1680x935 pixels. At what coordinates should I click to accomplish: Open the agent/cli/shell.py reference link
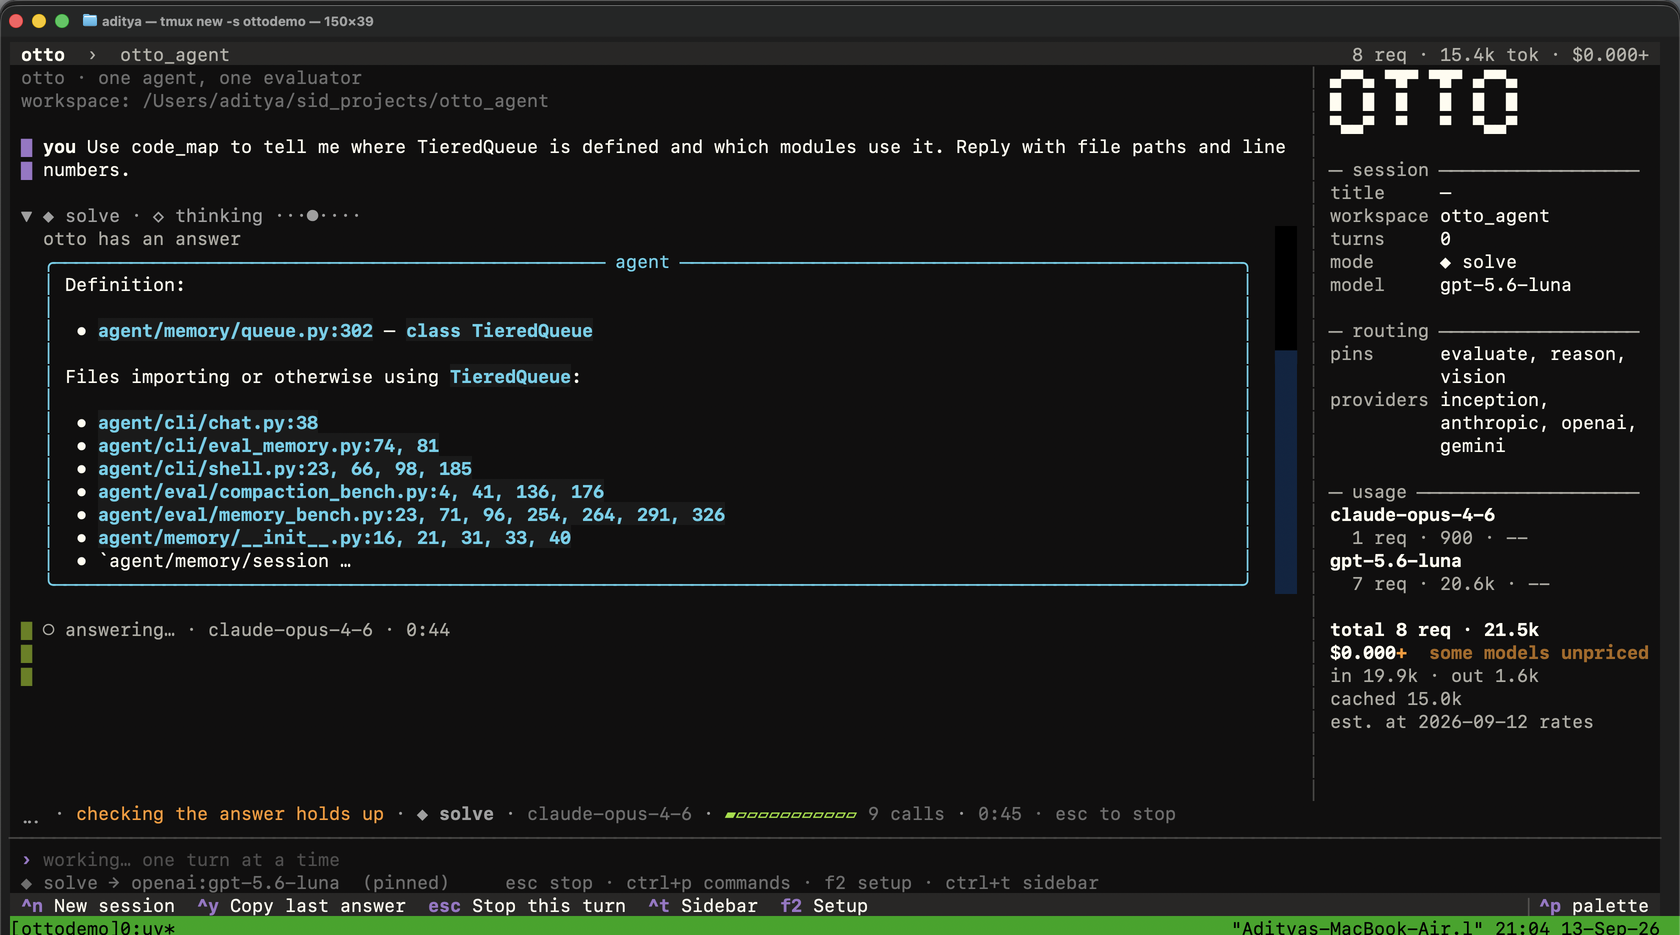285,469
